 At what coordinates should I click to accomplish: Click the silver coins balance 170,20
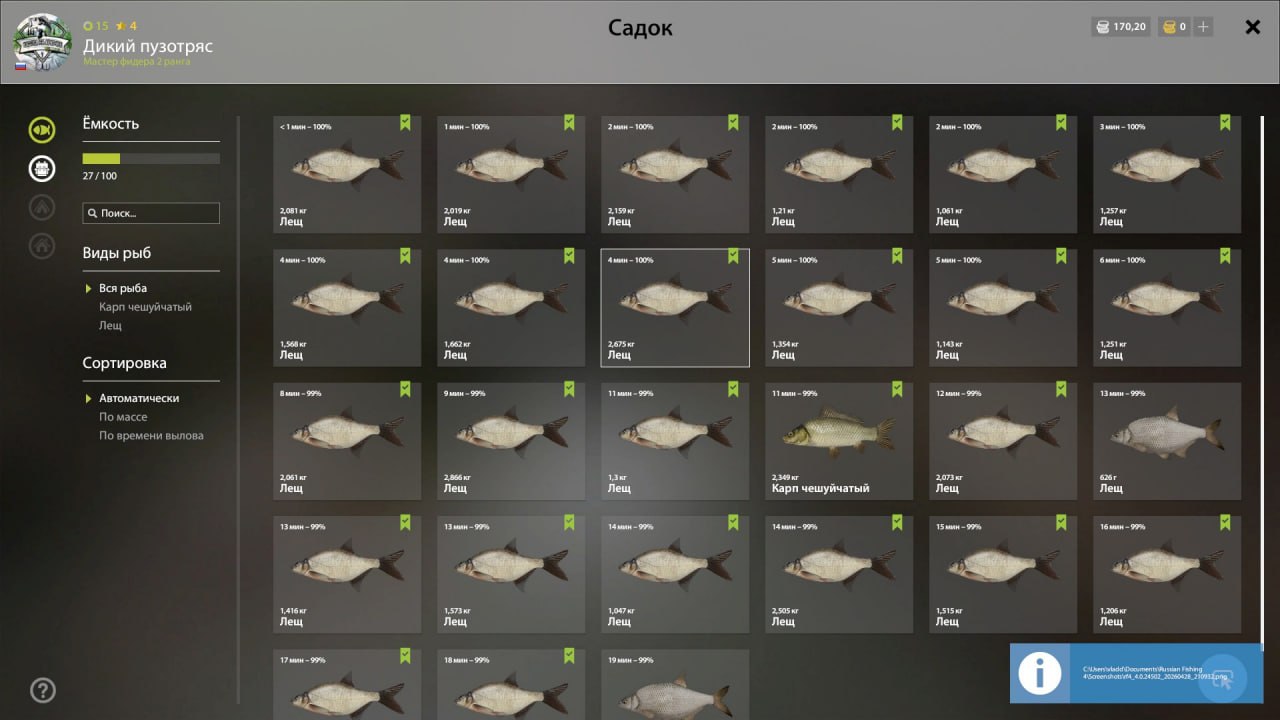click(x=1121, y=27)
